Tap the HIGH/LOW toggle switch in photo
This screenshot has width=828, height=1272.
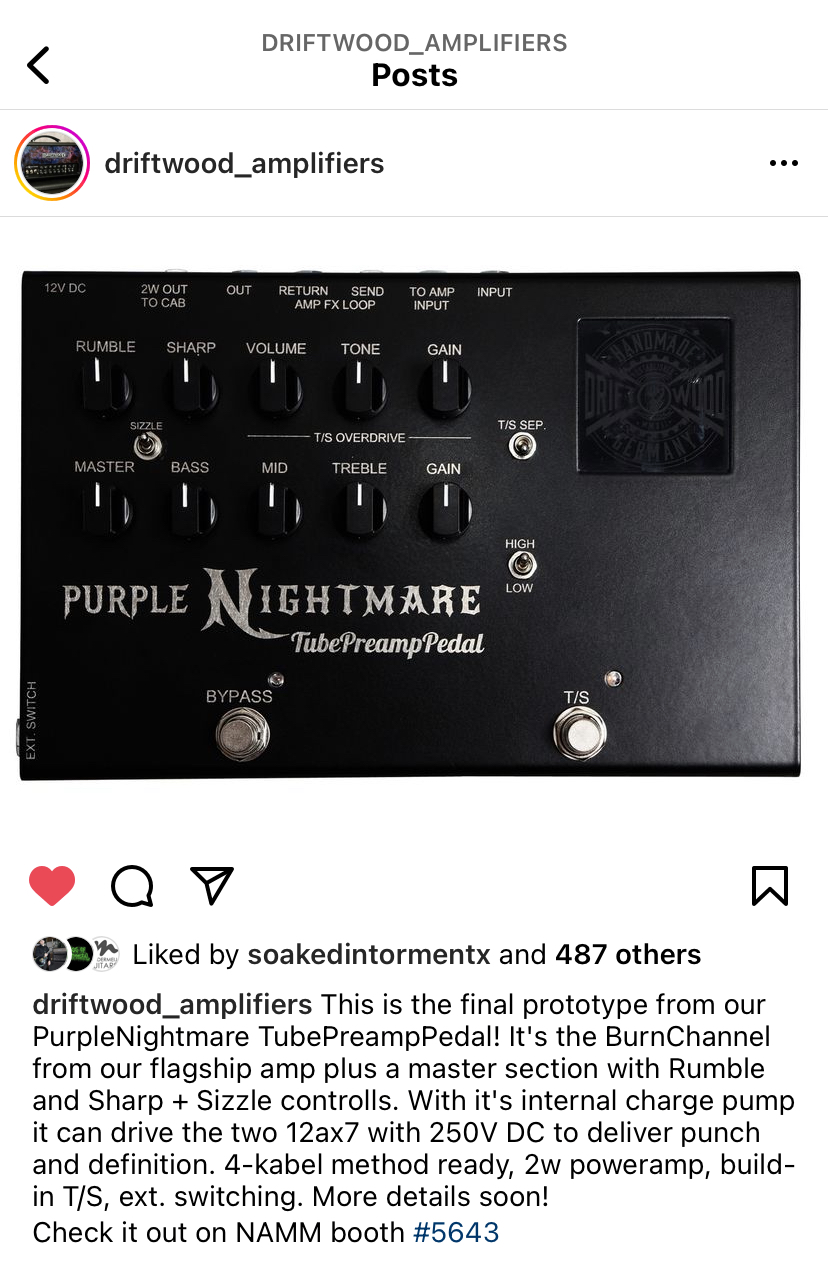tap(520, 565)
